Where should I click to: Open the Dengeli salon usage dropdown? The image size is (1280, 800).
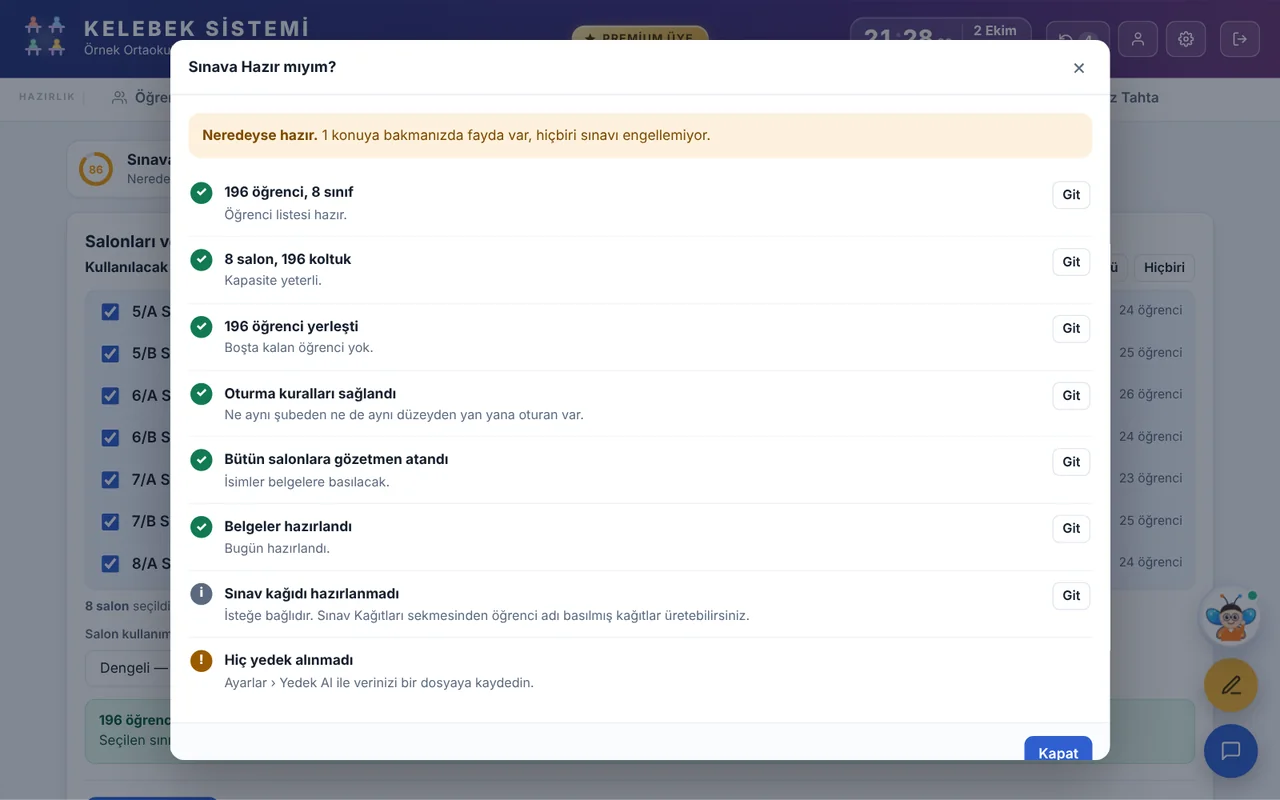[x=128, y=668]
